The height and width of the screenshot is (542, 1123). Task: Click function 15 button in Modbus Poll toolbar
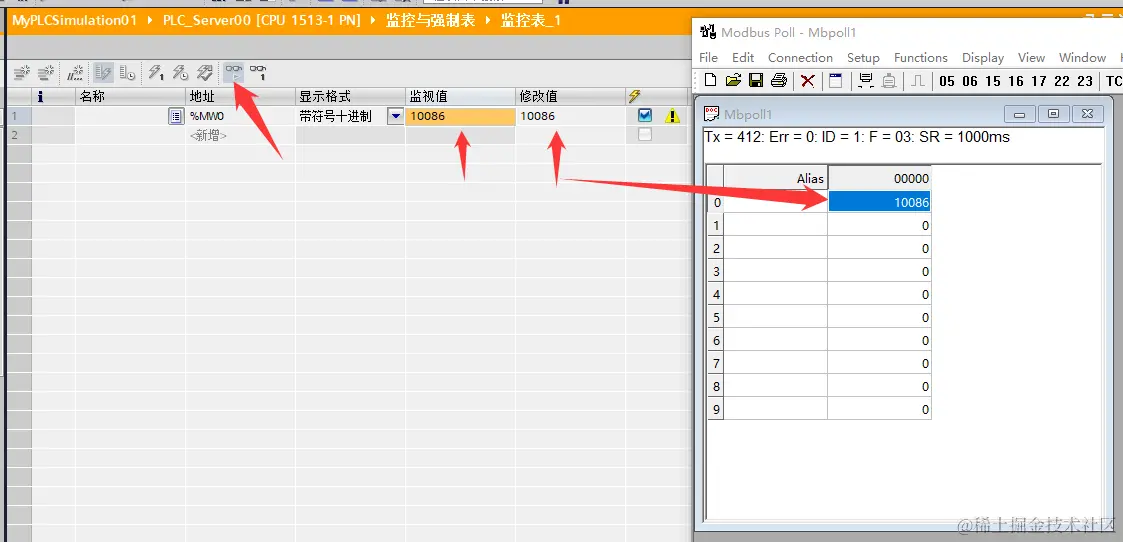point(993,81)
